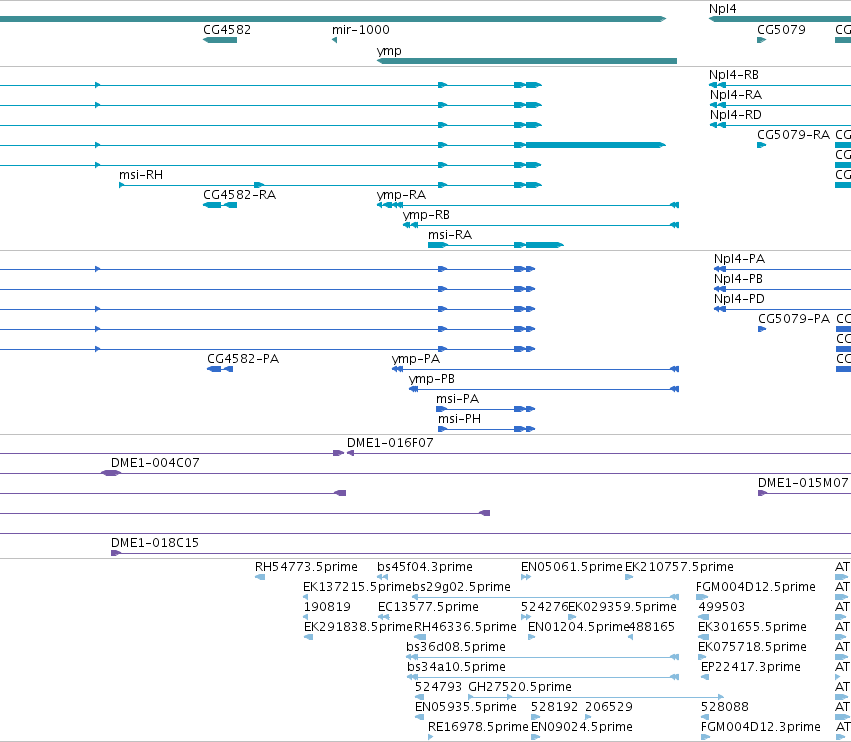
Task: Select the ymp-PB protein label
Action: (x=432, y=379)
